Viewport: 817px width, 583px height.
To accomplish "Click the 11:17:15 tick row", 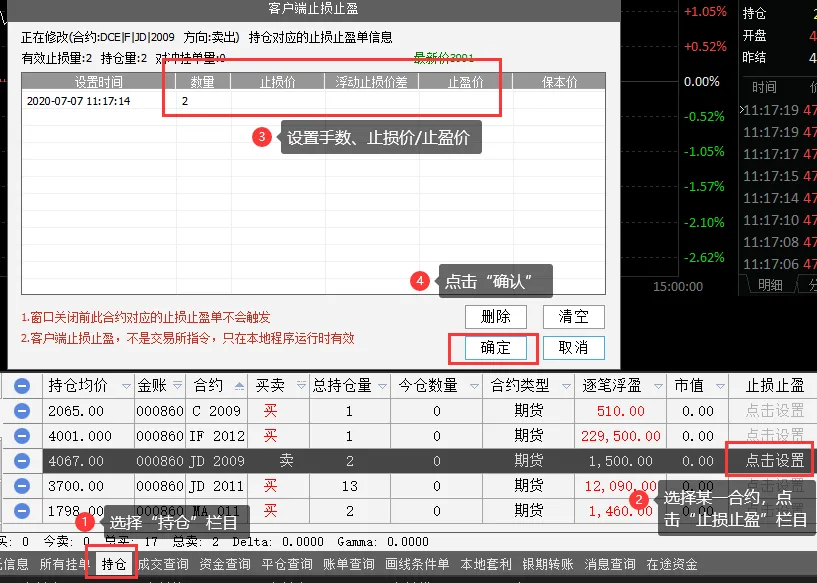I will pos(778,176).
